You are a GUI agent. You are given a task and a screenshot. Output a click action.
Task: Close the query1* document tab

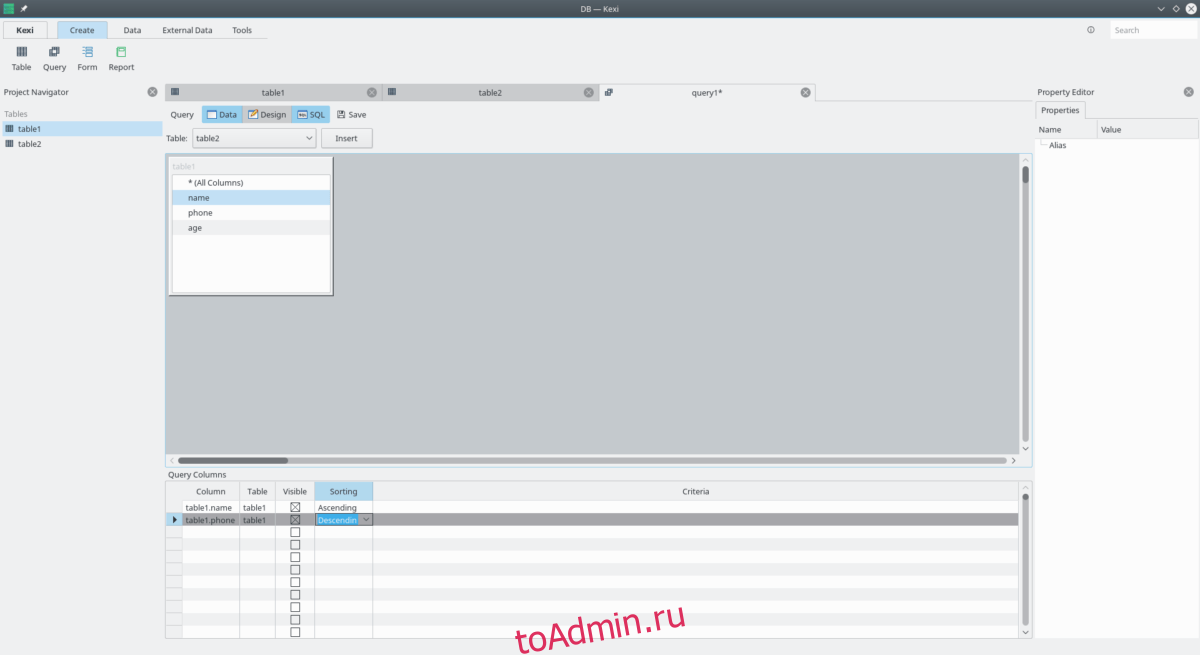[x=805, y=92]
